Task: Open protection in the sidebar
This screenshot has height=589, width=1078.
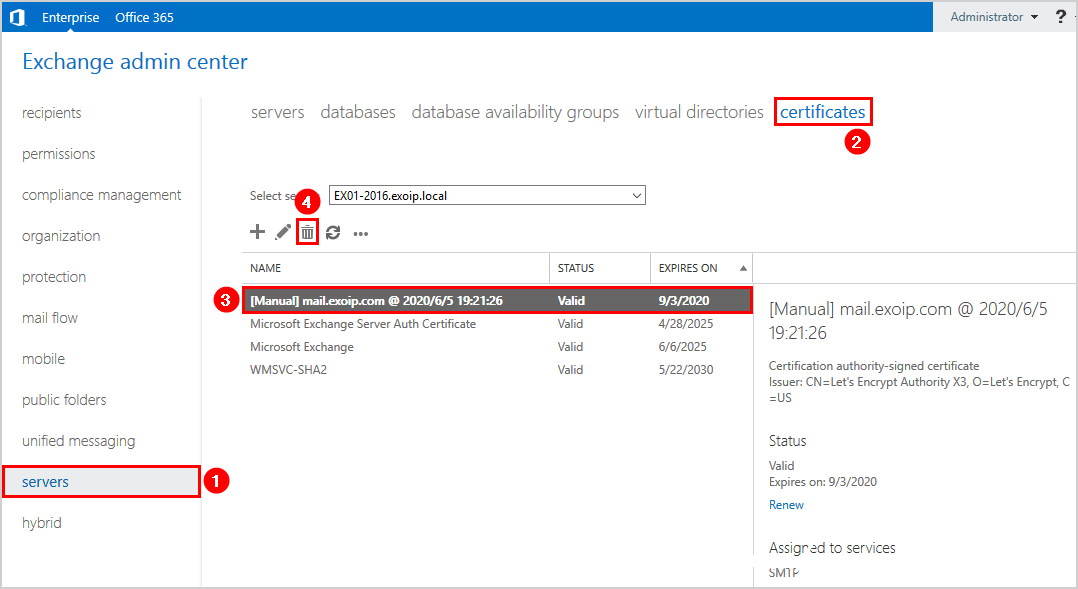Action: [54, 277]
